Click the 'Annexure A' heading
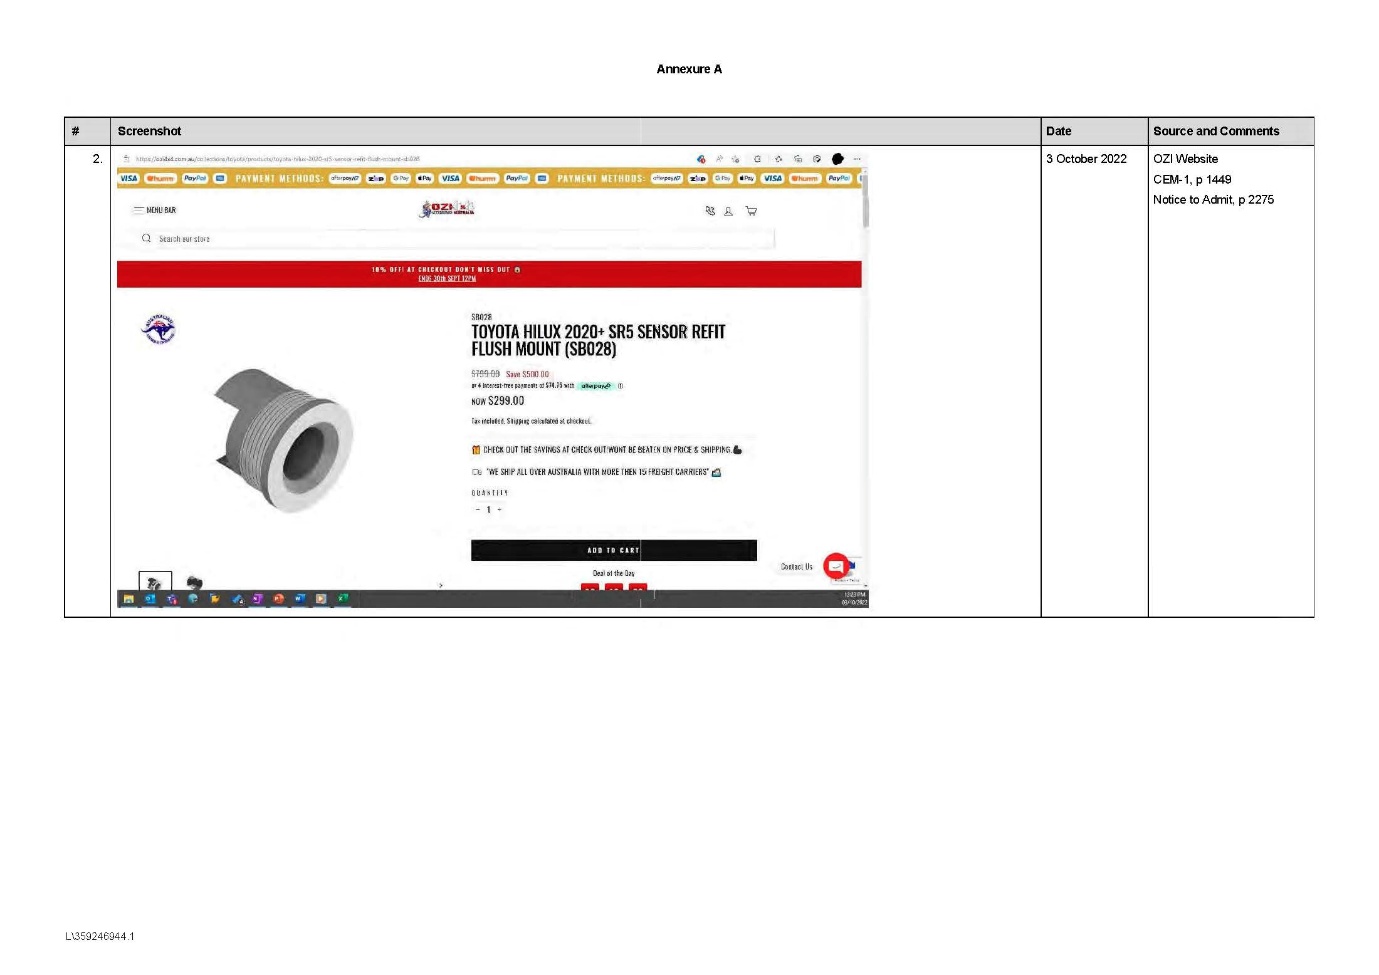1379x975 pixels. 689,69
